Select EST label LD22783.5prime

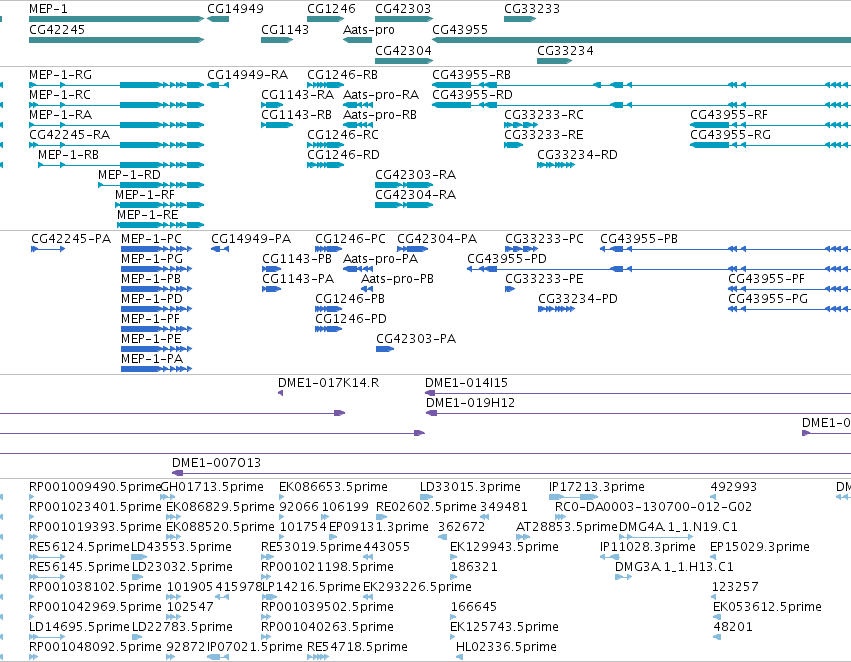(x=182, y=627)
